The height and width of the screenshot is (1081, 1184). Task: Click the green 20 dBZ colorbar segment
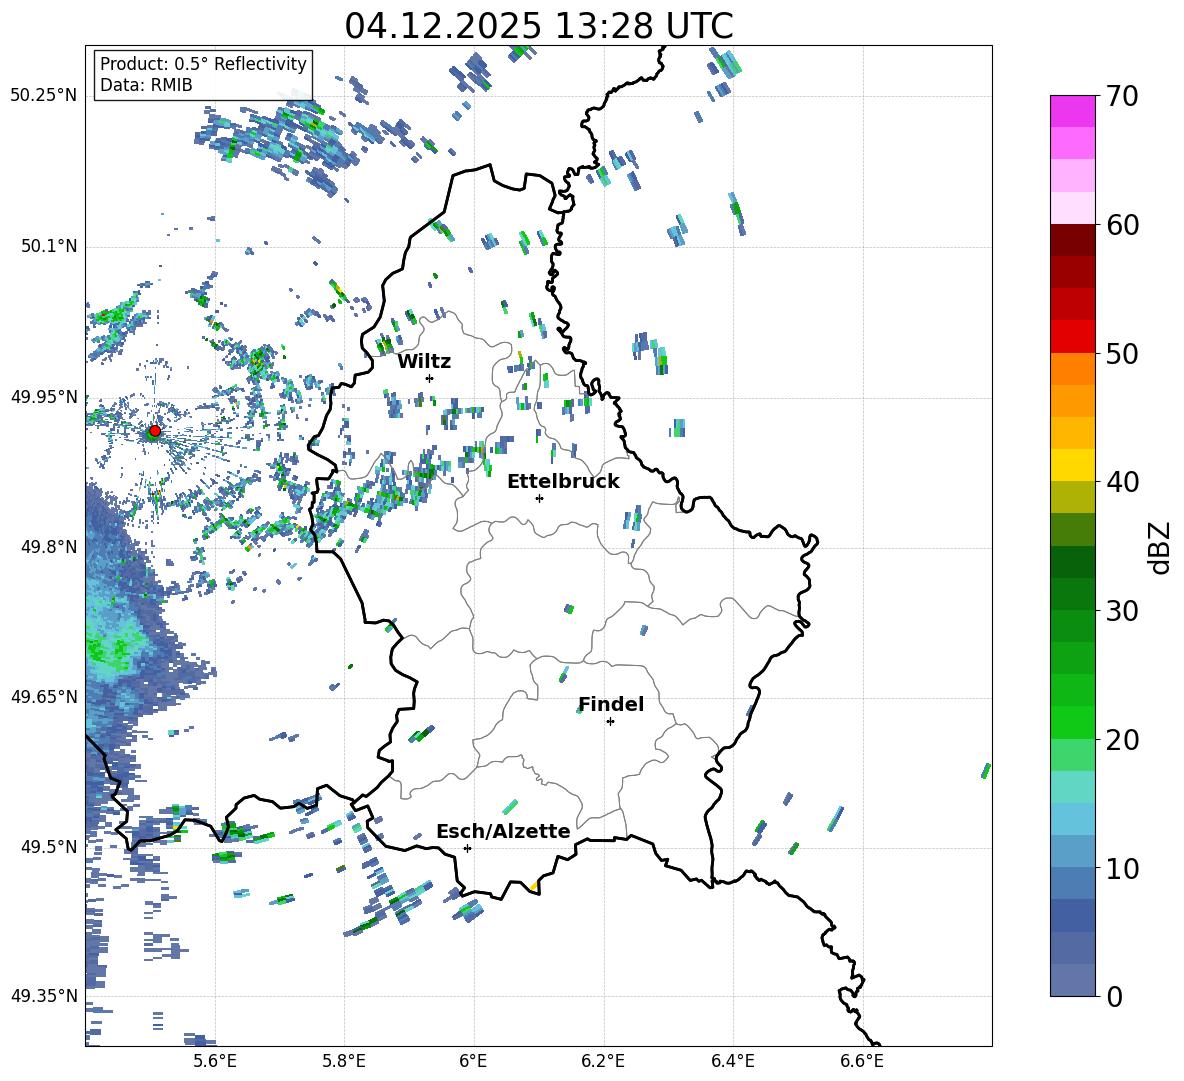point(1073,722)
